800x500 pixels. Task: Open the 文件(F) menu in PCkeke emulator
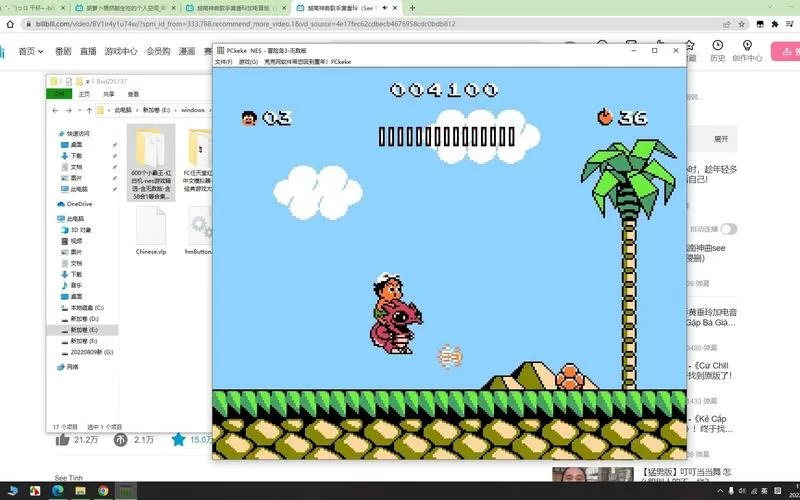tap(223, 62)
